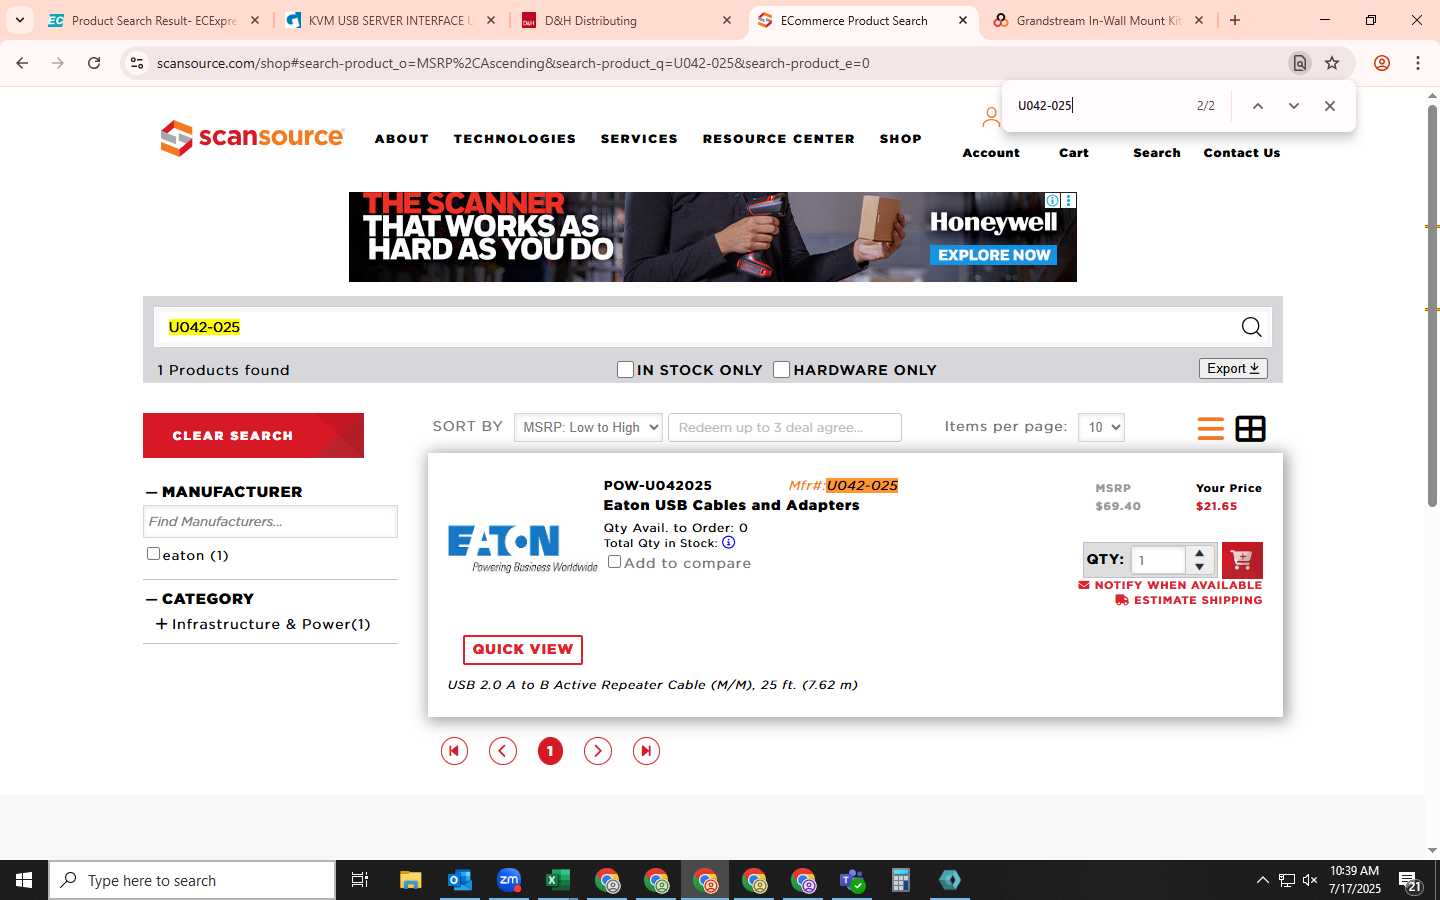Go to previous page pagination arrow
This screenshot has width=1440, height=900.
coord(503,751)
